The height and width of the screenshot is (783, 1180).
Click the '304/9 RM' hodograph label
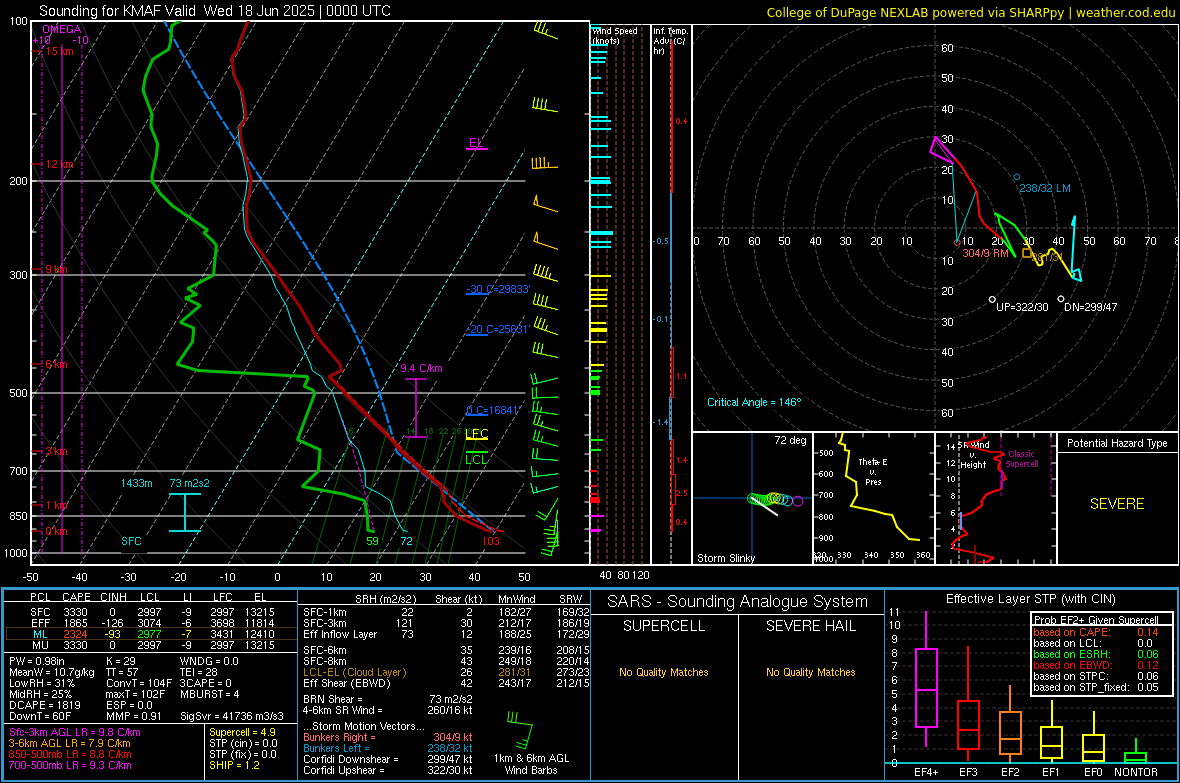point(985,253)
